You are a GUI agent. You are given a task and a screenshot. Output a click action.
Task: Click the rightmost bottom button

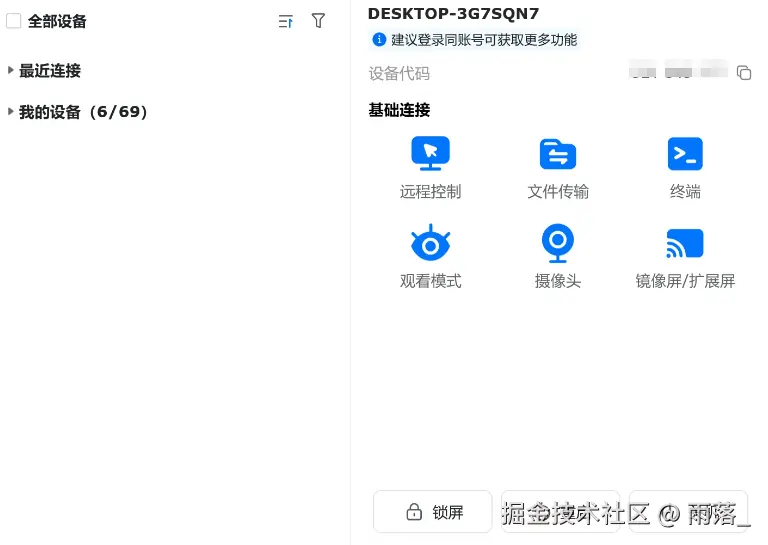click(x=688, y=512)
